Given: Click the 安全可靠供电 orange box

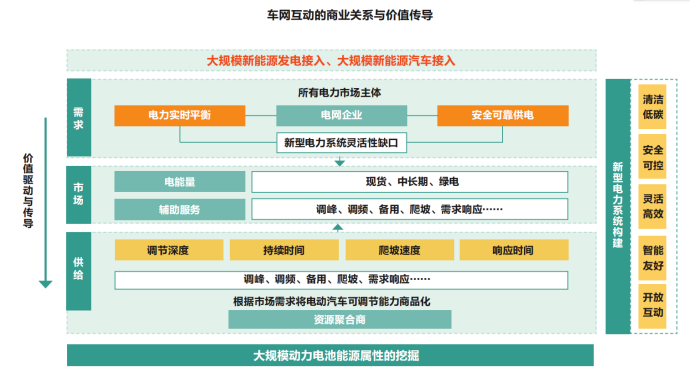Looking at the screenshot, I should tap(503, 116).
